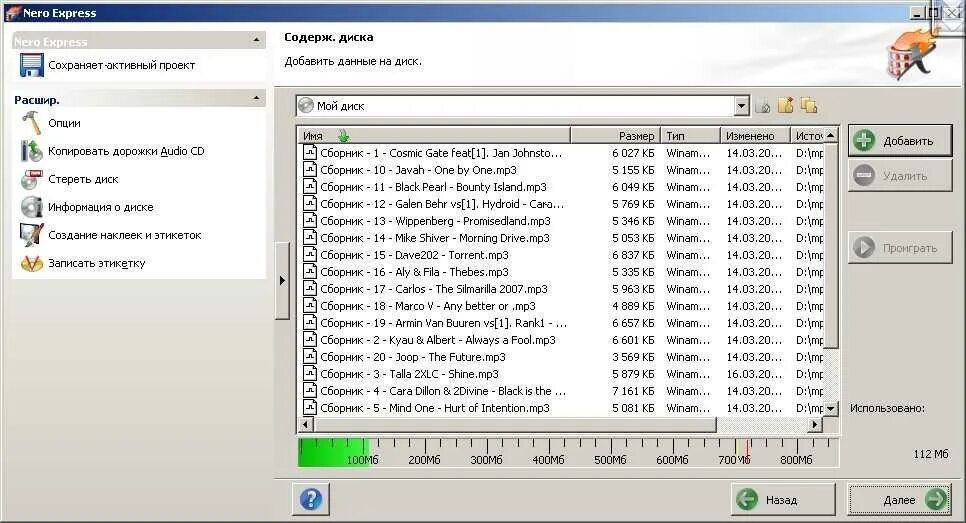966x523 pixels.
Task: Sort by the Тип column header
Action: pyautogui.click(x=689, y=136)
